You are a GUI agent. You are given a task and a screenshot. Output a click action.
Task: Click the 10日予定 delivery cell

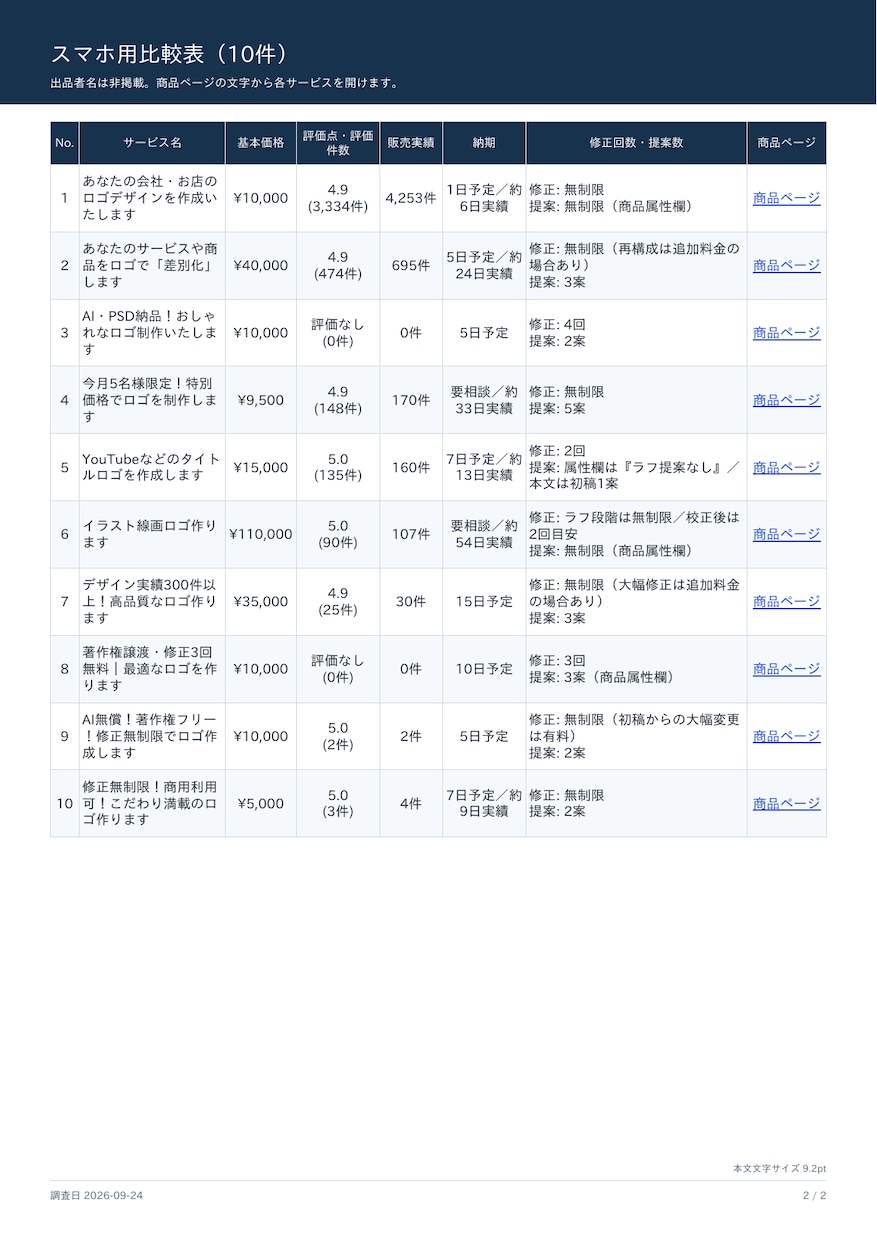[x=484, y=668]
